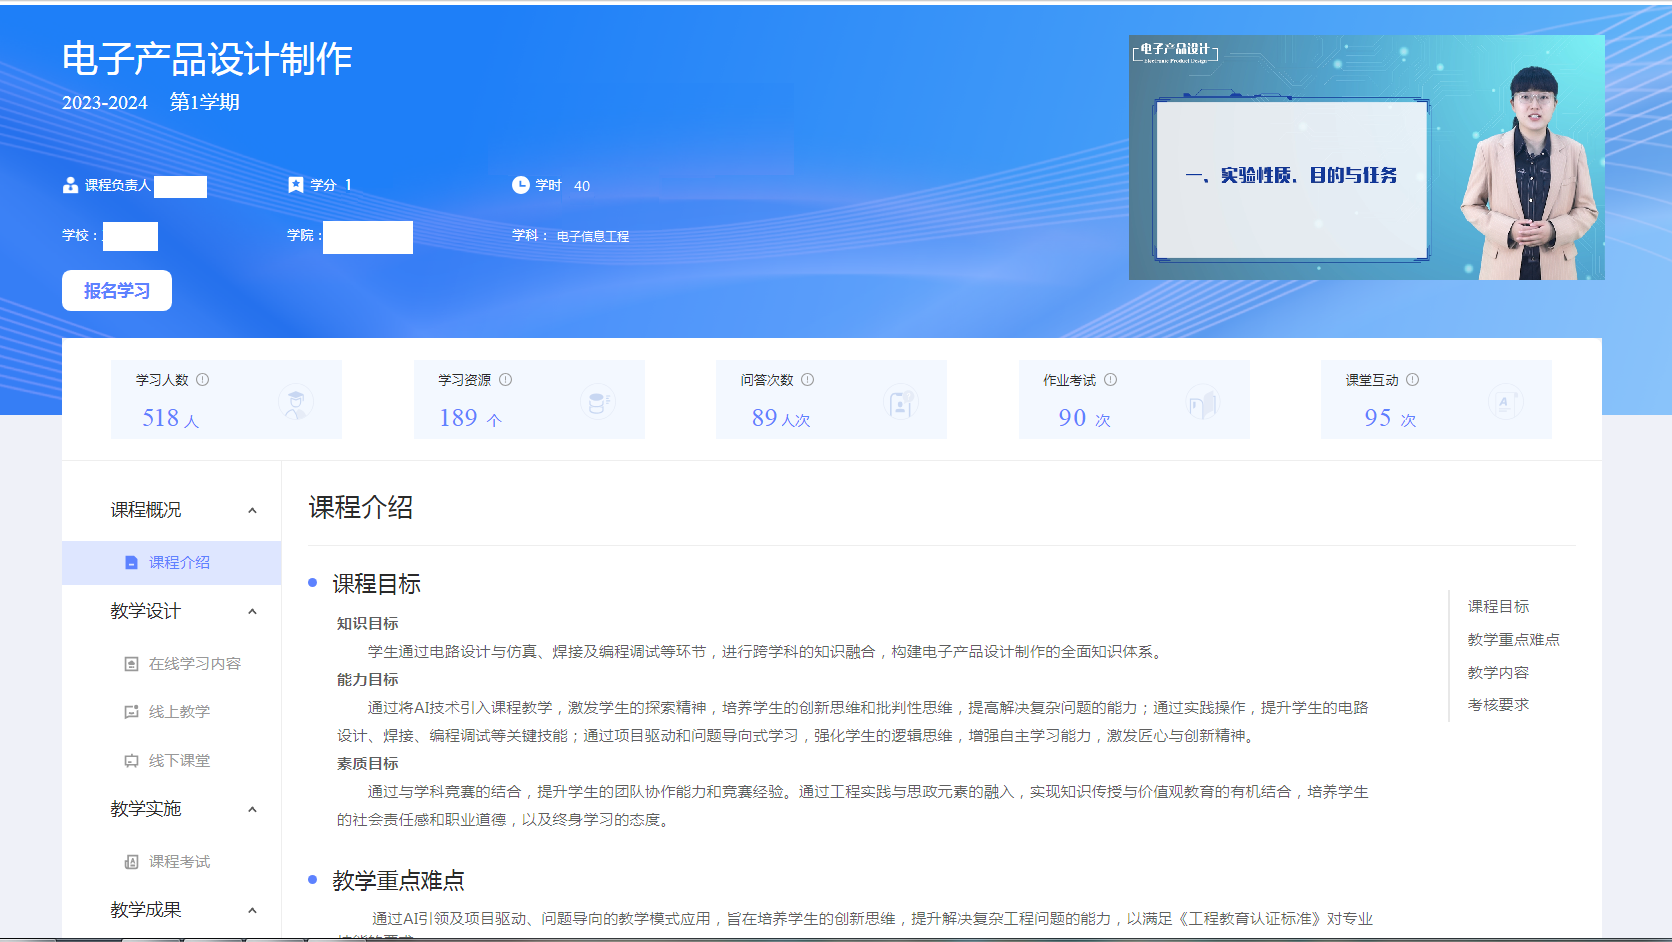Open the 线下课堂 sidebar item
Viewport: 1672px width, 942px height.
pos(179,761)
